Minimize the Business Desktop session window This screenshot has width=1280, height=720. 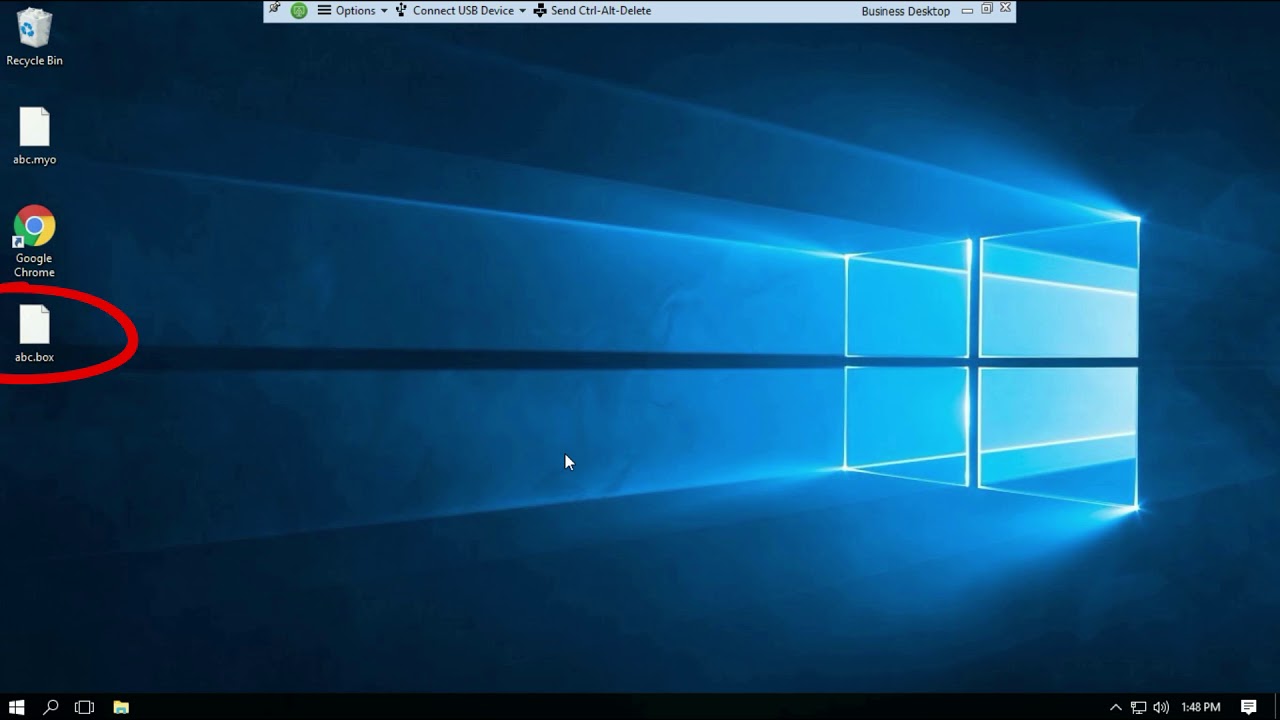[x=967, y=10]
